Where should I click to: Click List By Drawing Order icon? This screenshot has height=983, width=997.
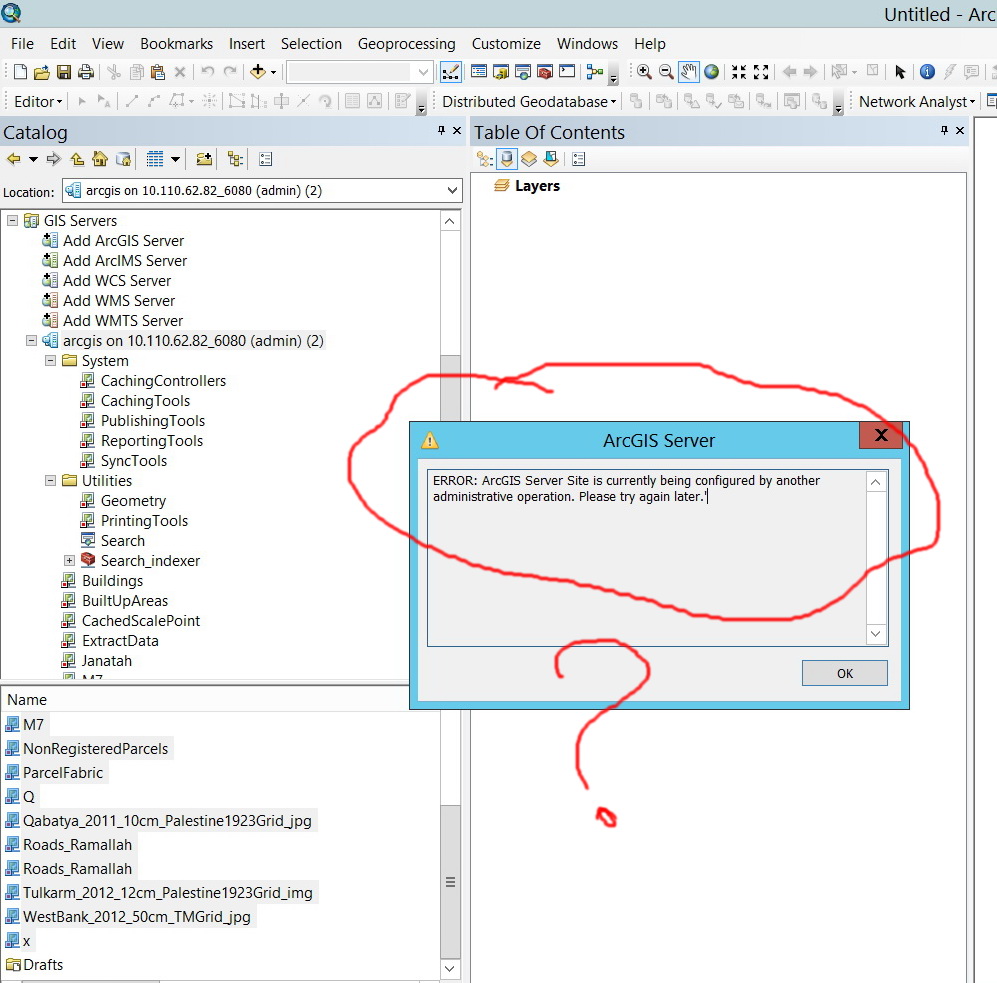point(485,159)
